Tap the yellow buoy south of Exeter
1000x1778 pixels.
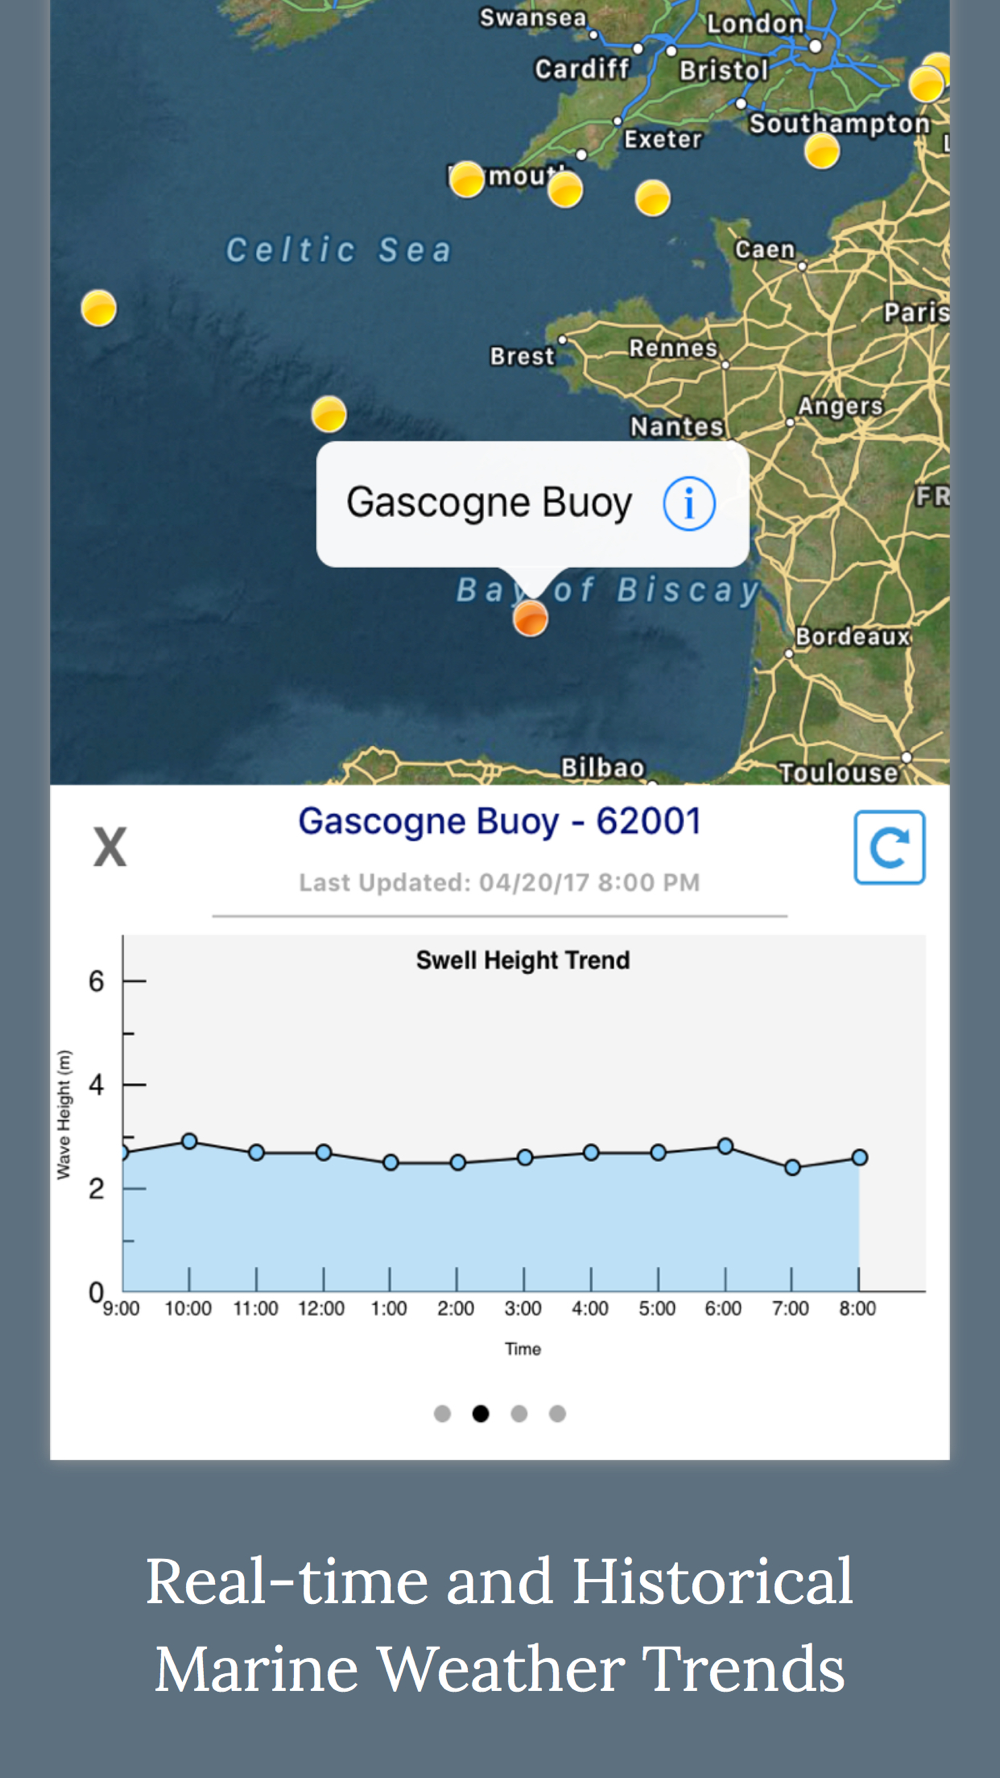pyautogui.click(x=652, y=198)
